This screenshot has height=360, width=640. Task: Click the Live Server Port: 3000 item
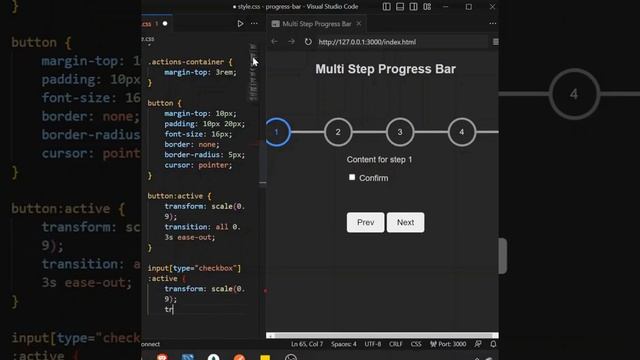tap(448, 344)
